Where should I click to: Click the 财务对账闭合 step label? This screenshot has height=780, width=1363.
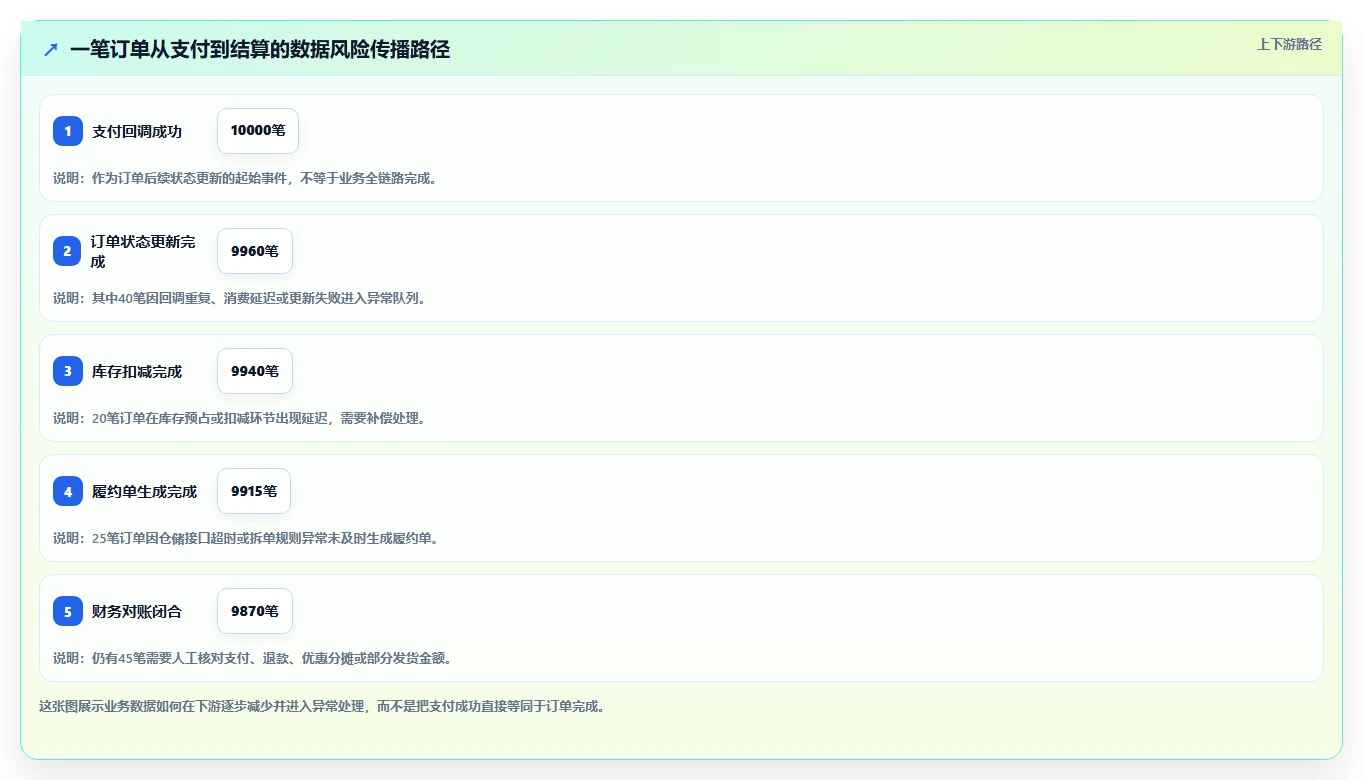(137, 611)
